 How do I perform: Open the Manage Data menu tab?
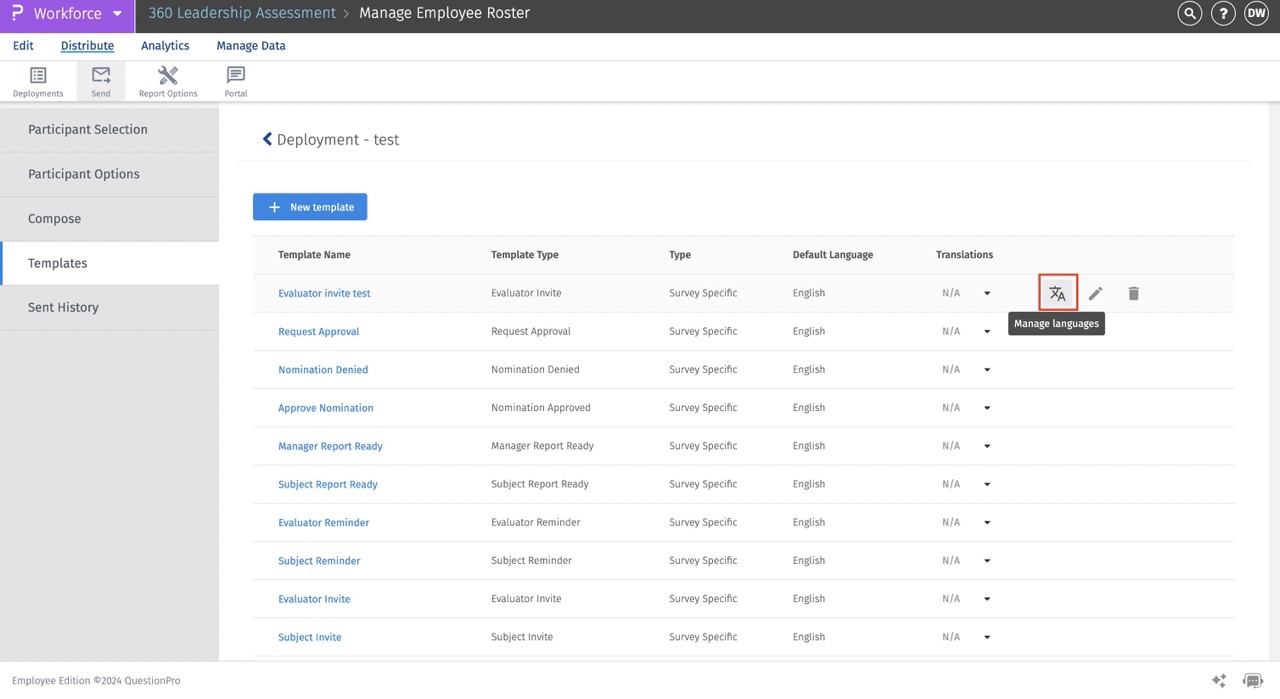(251, 46)
